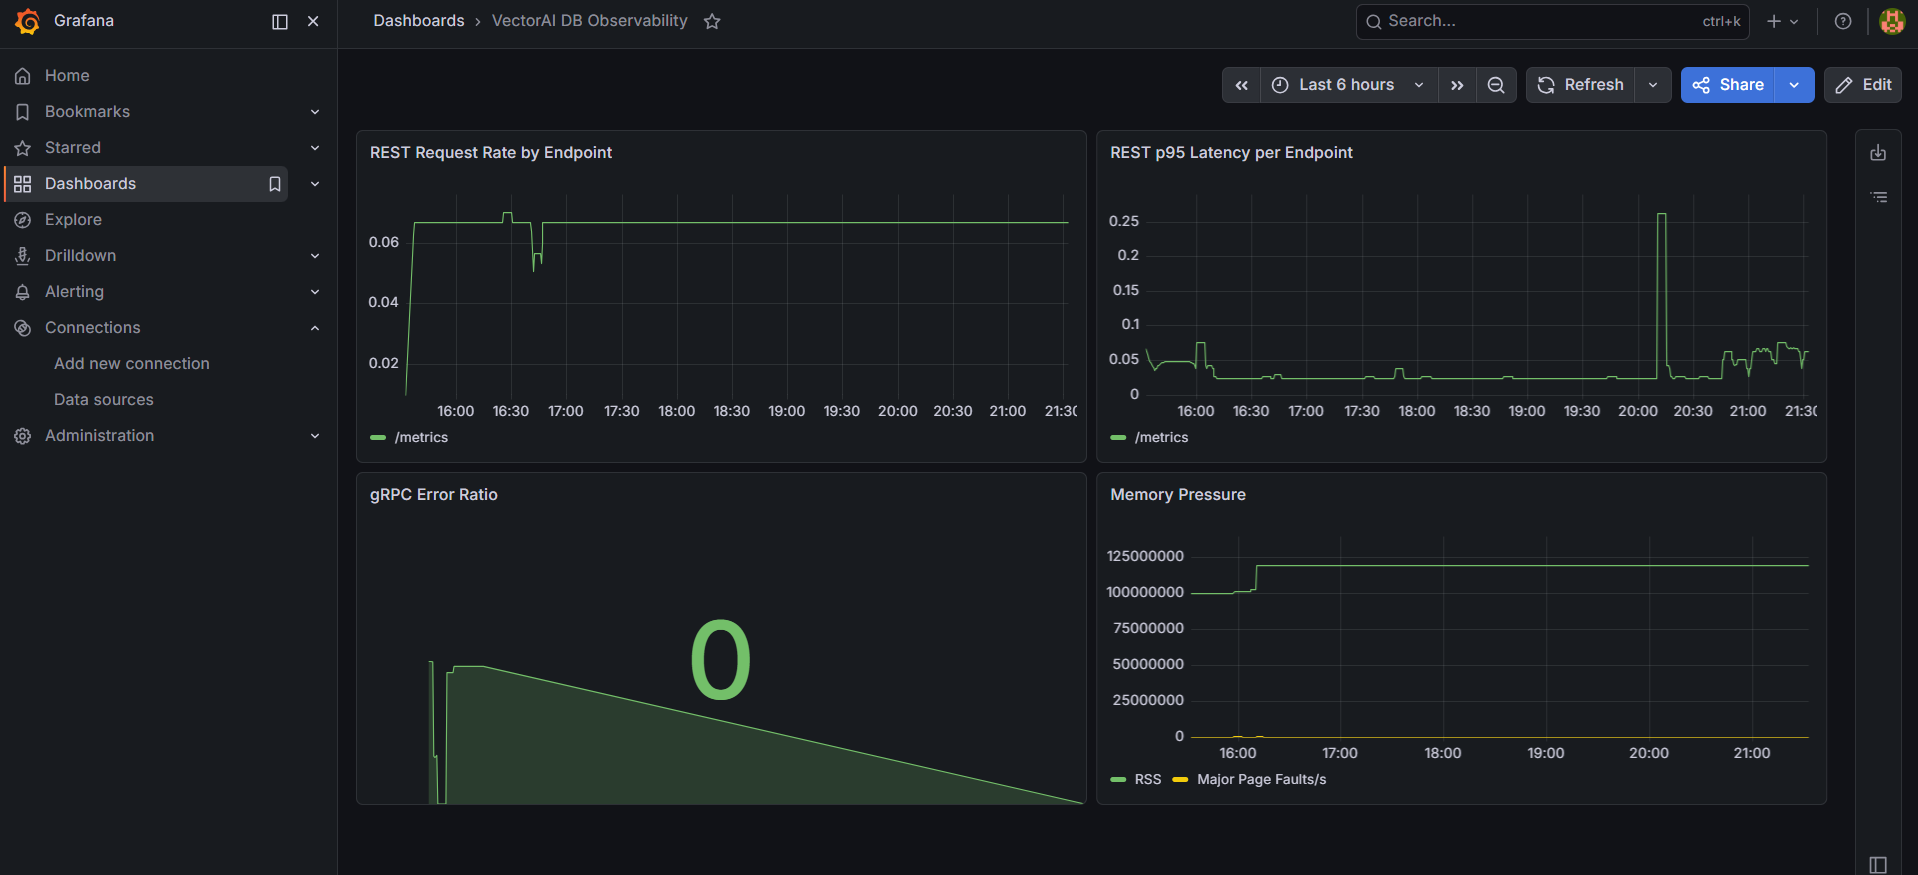Click the Refresh button

point(1581,85)
